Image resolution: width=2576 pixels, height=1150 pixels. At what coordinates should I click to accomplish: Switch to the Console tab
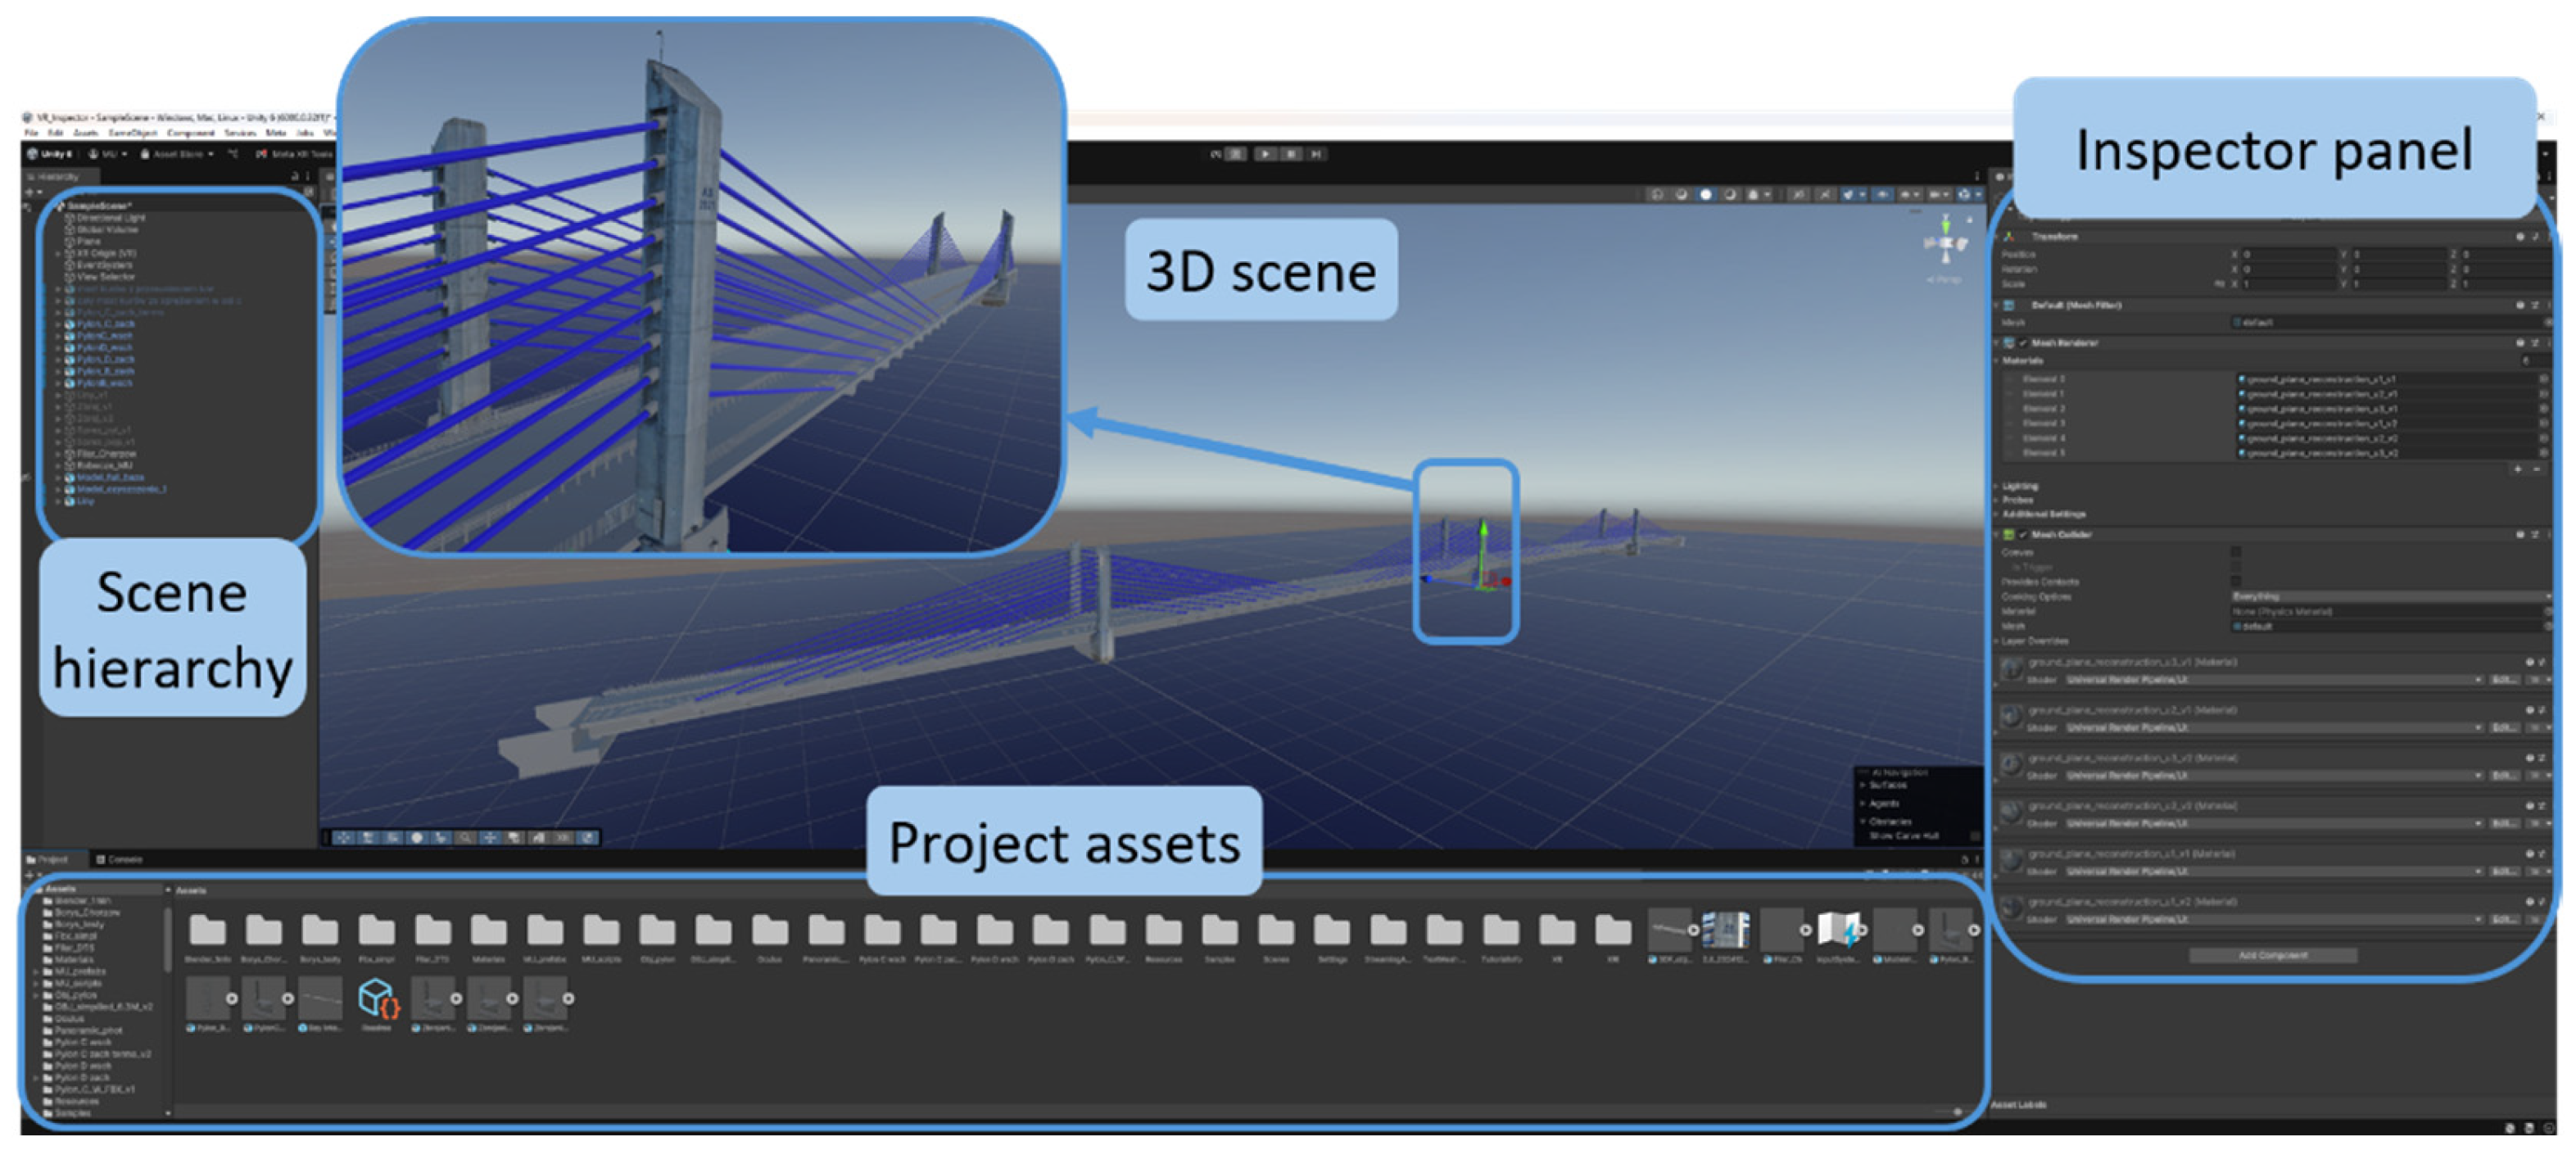pos(120,859)
